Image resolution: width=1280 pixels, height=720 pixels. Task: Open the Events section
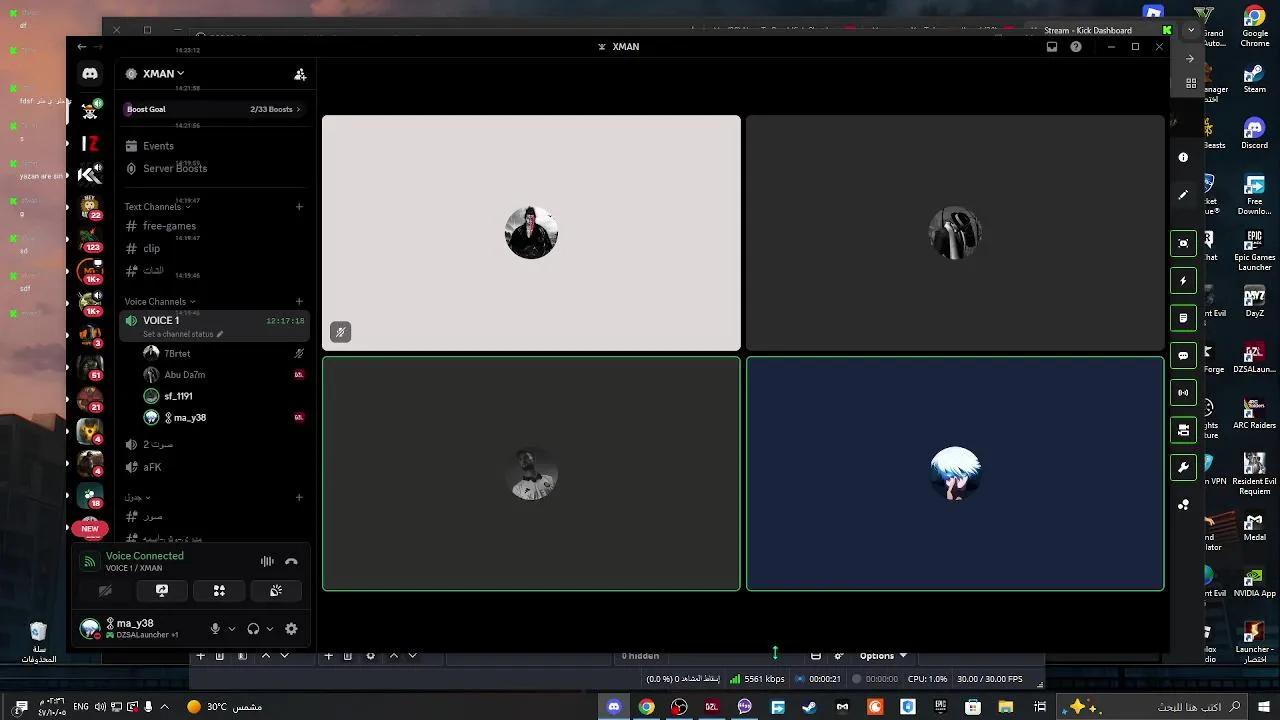click(x=158, y=146)
